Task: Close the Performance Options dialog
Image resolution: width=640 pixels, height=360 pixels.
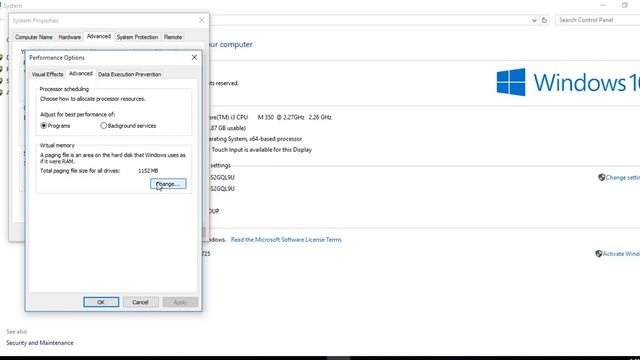Action: (x=194, y=58)
